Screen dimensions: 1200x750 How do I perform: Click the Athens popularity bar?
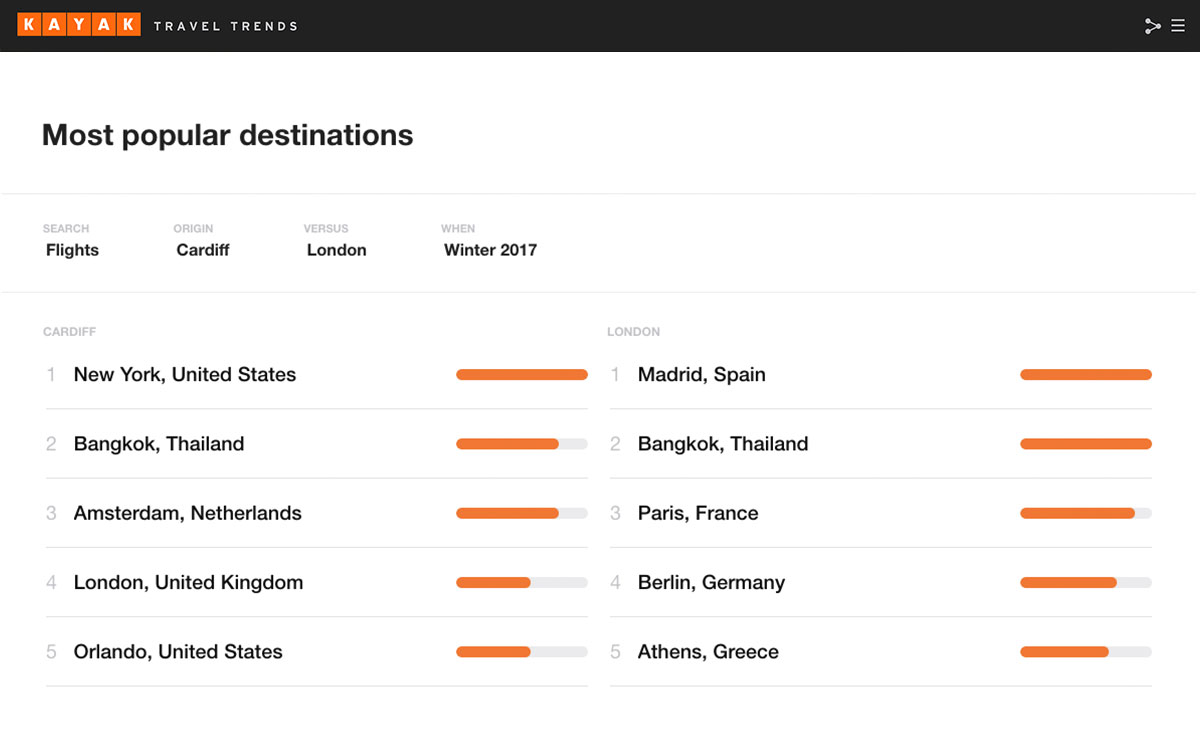click(1086, 652)
